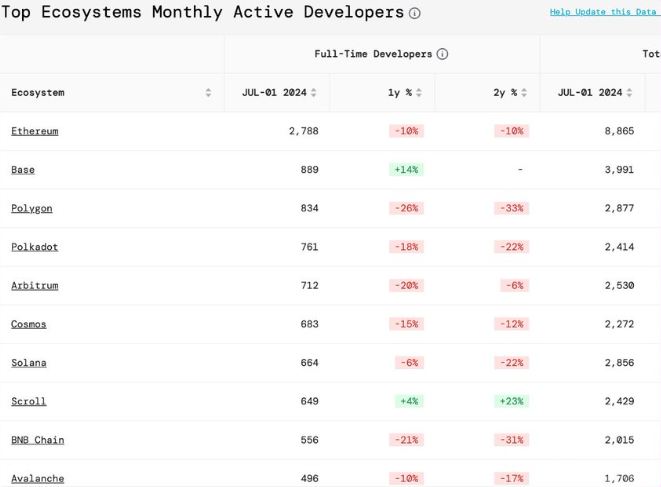The width and height of the screenshot is (661, 487).
Task: Click Polygon total value 2,877
Action: pyautogui.click(x=619, y=208)
